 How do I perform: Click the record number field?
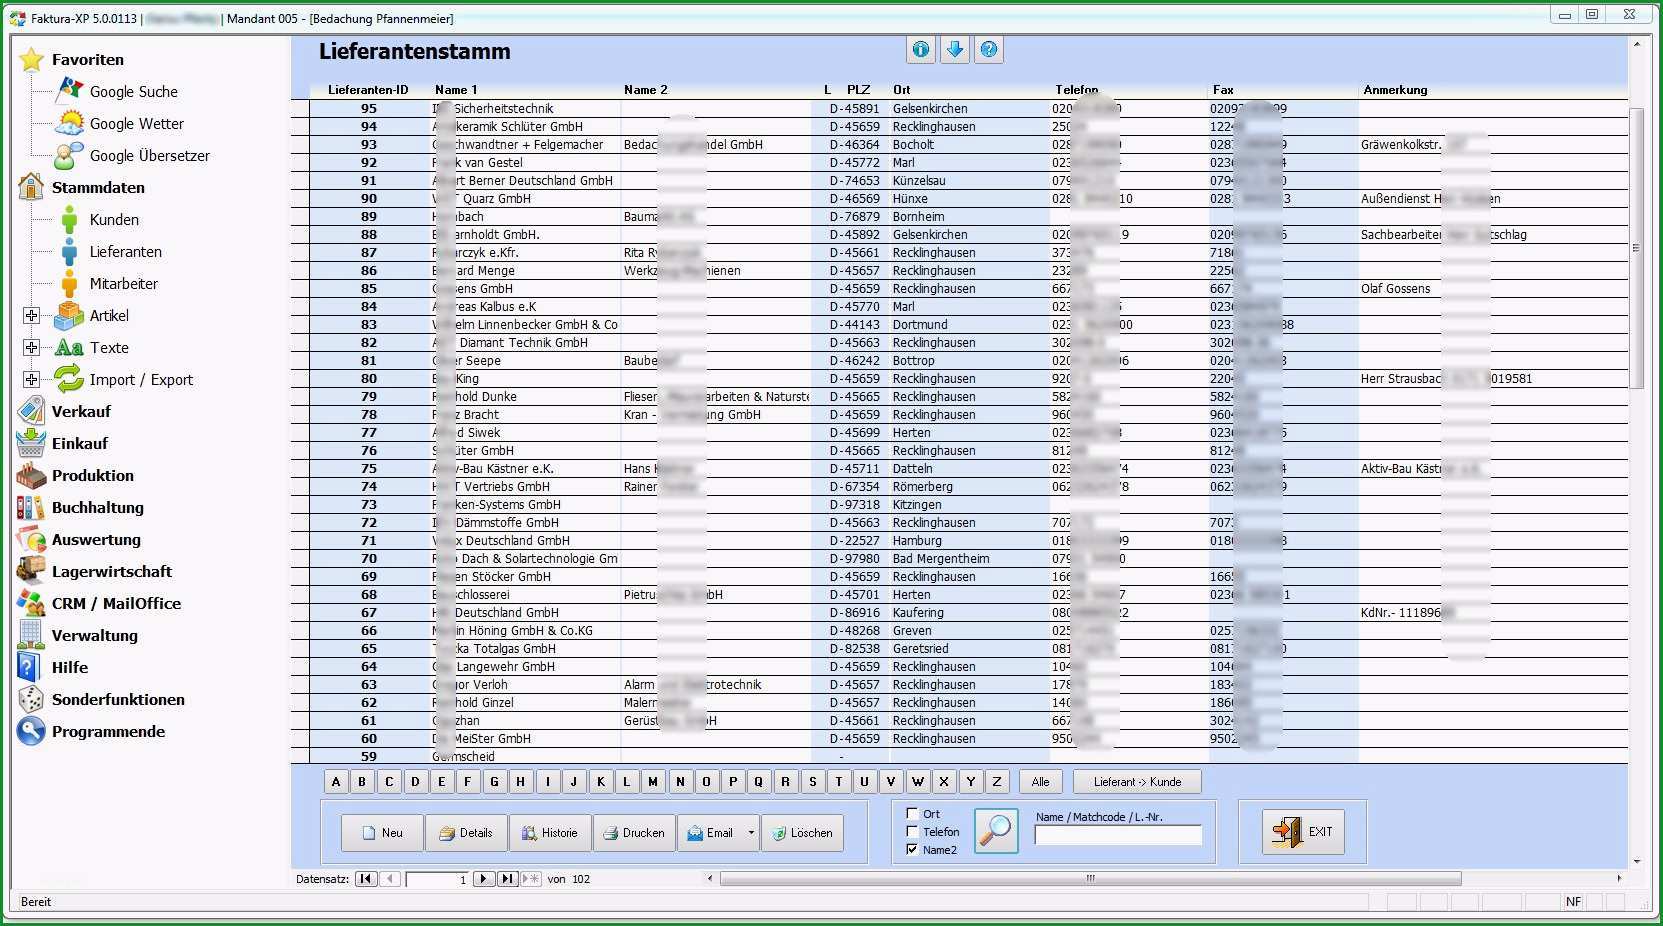[438, 879]
